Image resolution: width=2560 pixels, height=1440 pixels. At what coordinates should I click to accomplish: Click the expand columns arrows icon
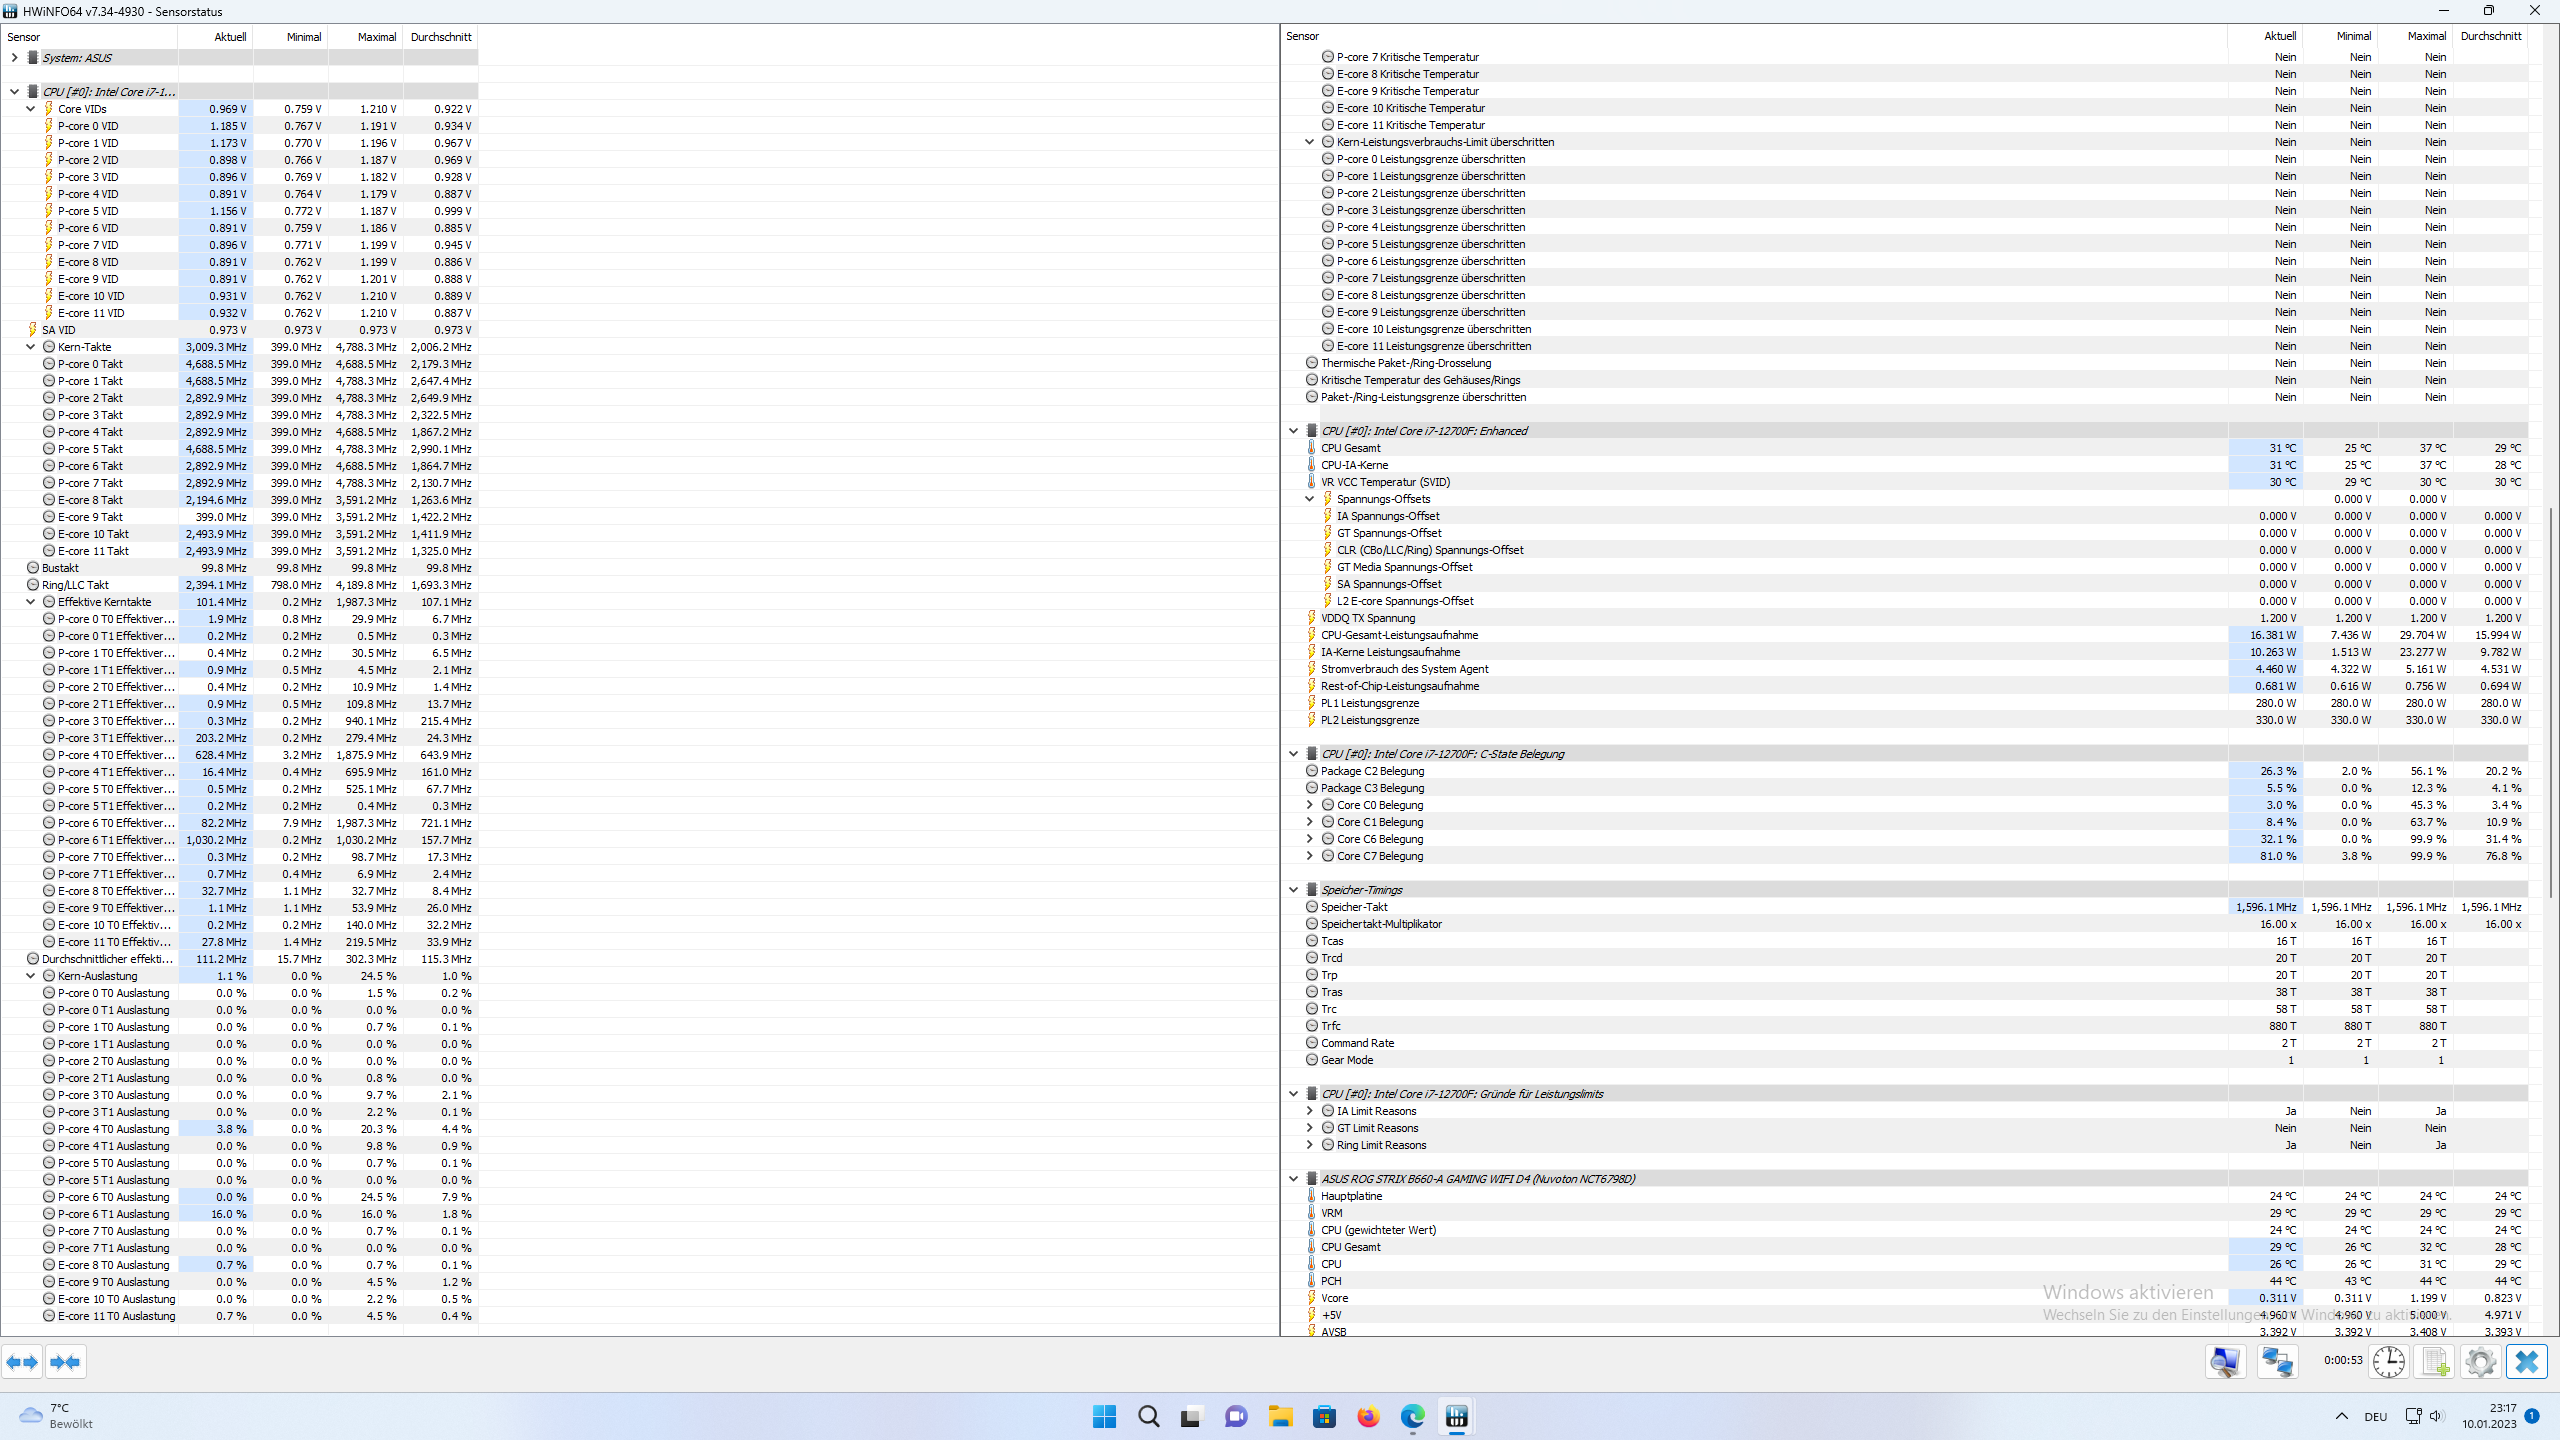pyautogui.click(x=22, y=1362)
